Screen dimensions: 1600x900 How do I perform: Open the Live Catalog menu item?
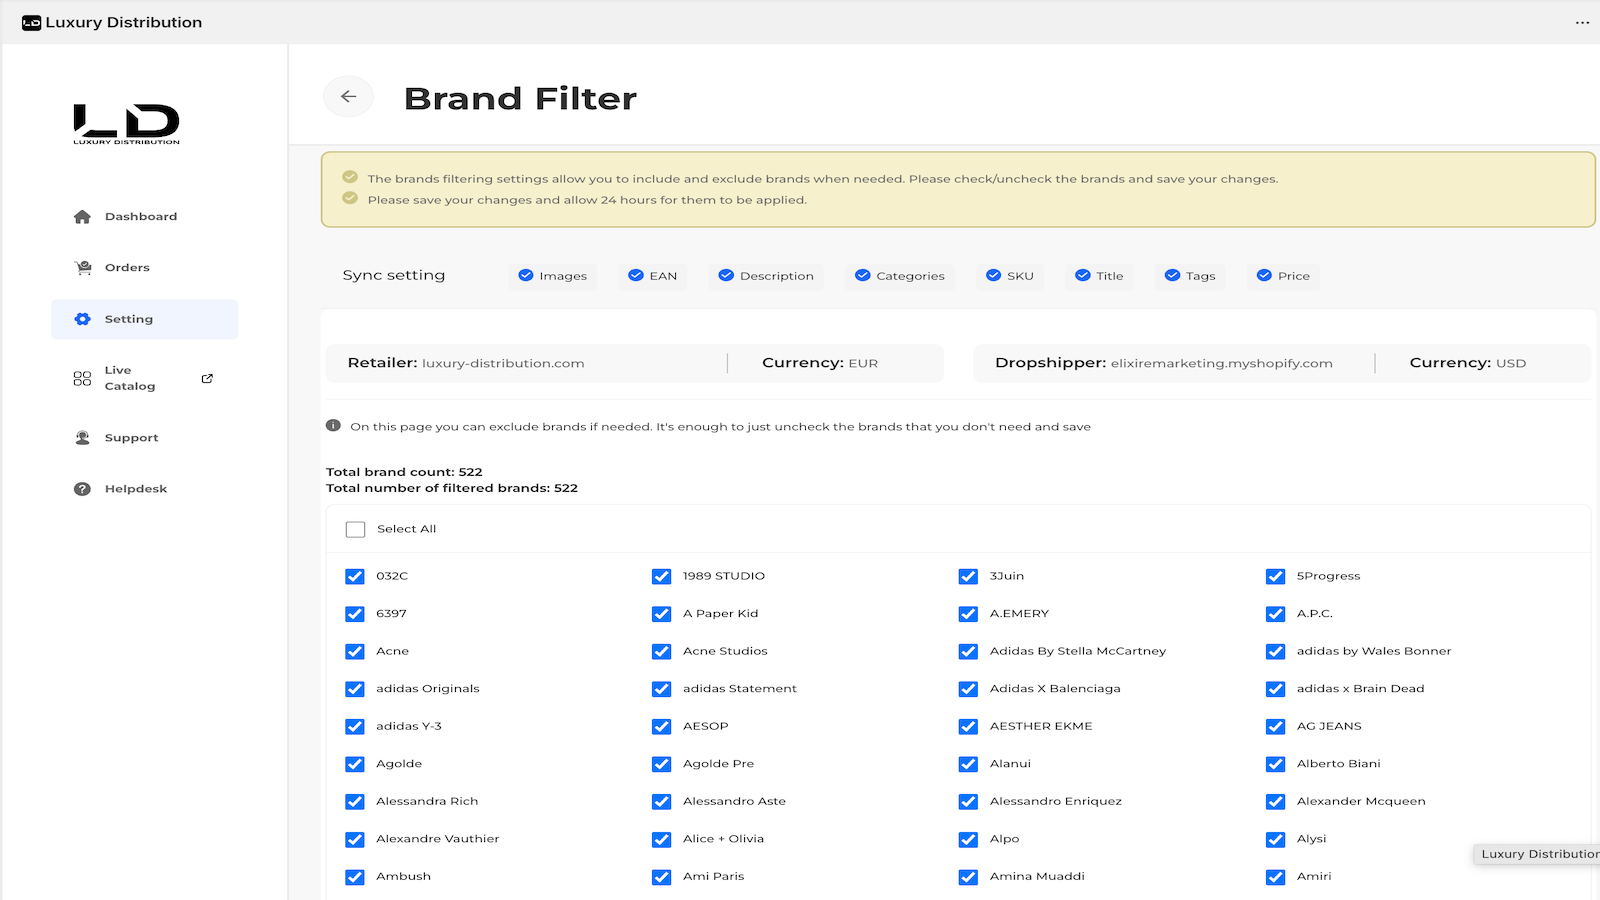(x=145, y=378)
